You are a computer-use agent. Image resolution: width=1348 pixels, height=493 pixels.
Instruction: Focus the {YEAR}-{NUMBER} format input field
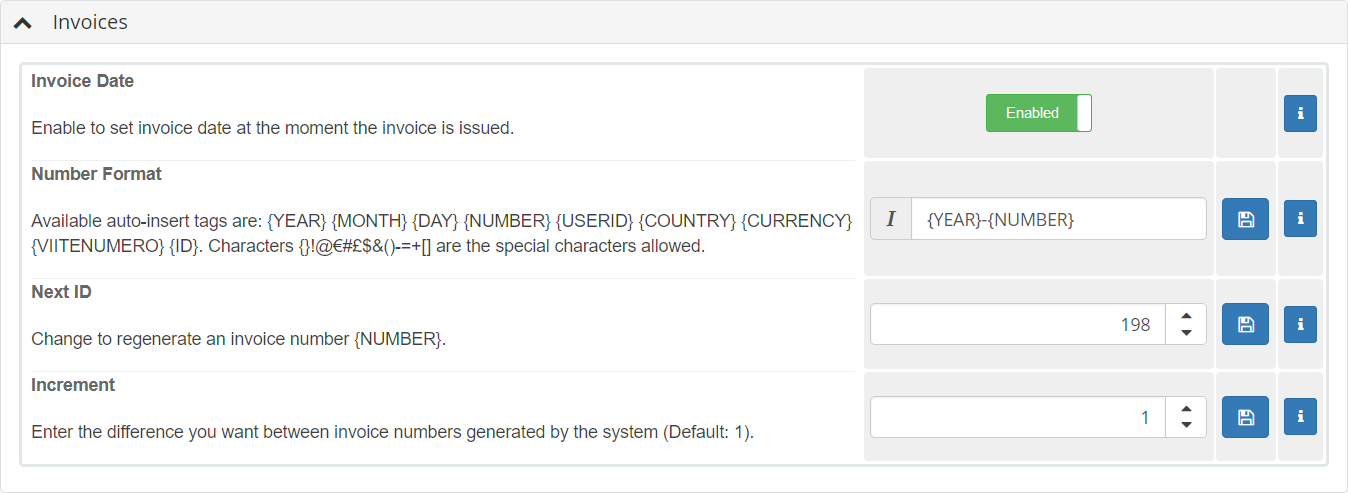pyautogui.click(x=1059, y=218)
